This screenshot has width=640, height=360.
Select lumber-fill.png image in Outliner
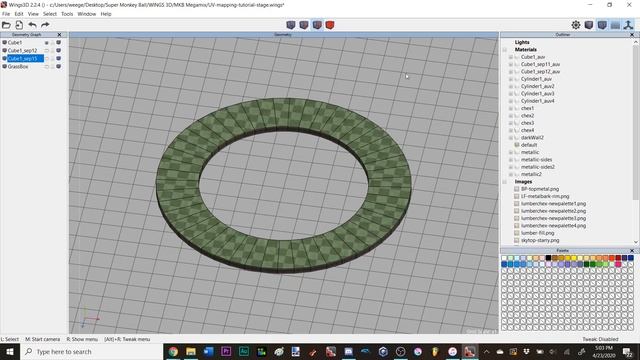click(538, 233)
